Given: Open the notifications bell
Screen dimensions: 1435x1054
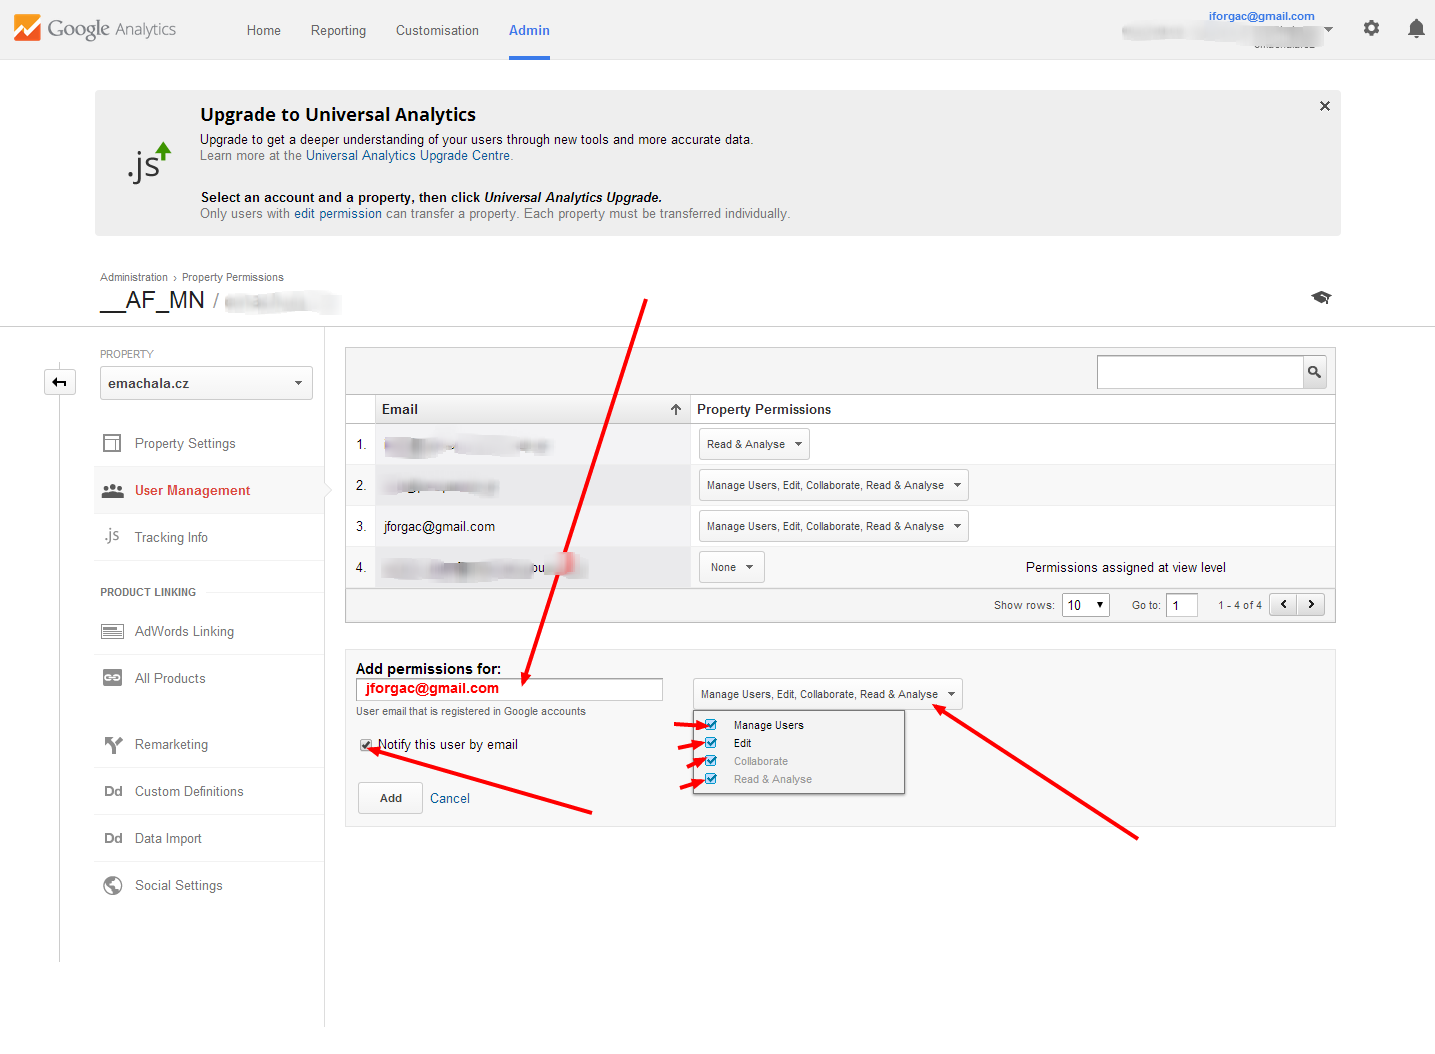Looking at the screenshot, I should coord(1416,28).
